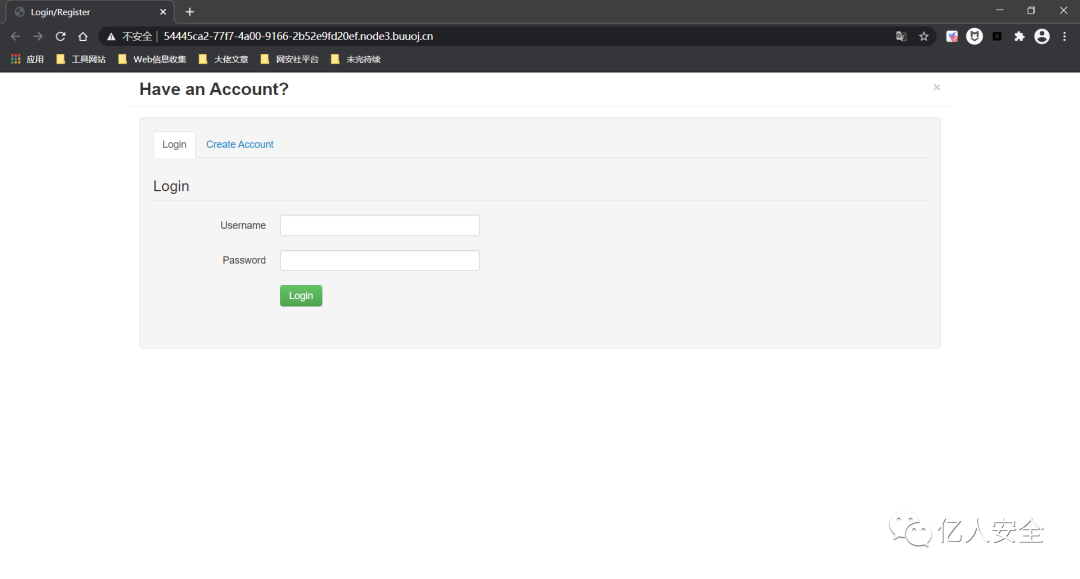Open the round fox-face extension icon
The image size is (1080, 579).
974,36
